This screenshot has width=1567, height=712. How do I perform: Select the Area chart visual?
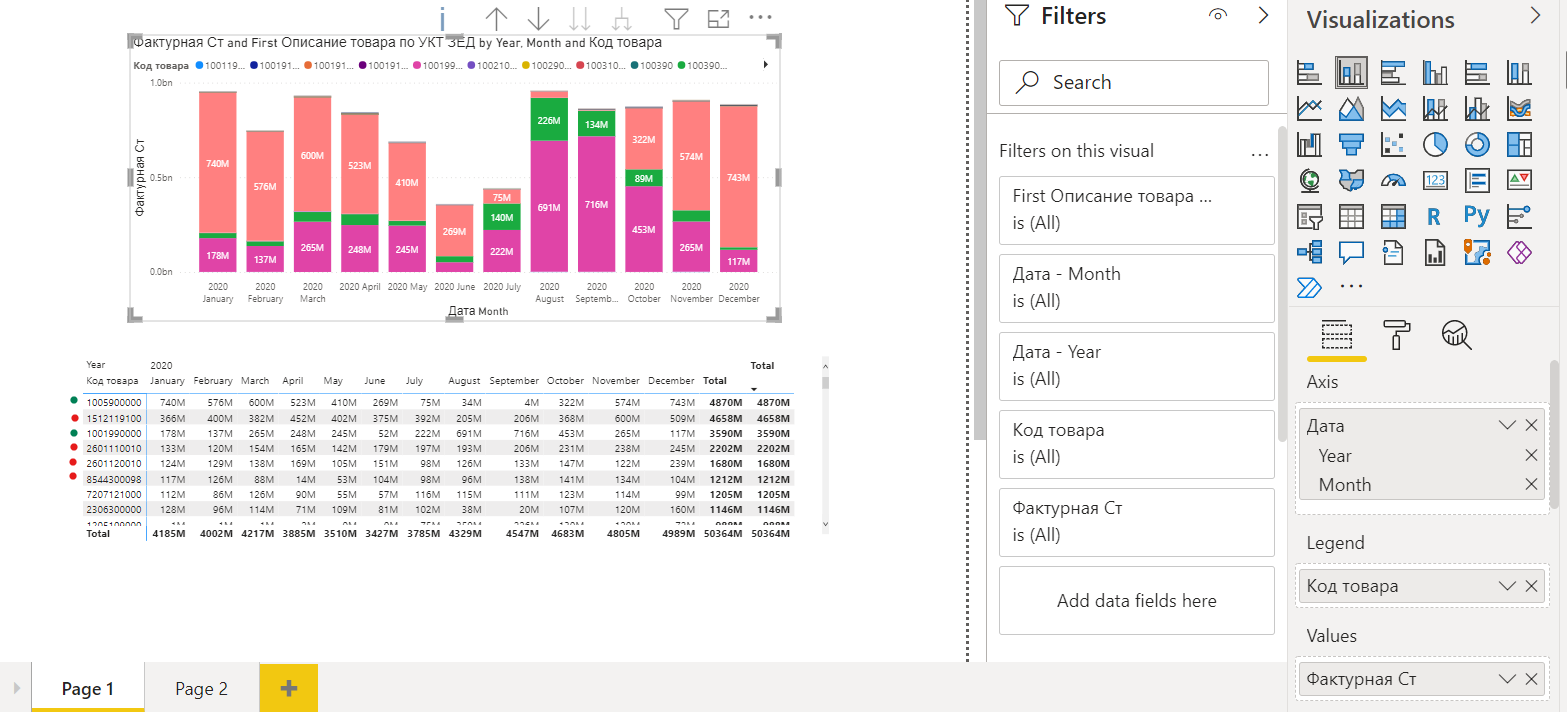[1351, 108]
